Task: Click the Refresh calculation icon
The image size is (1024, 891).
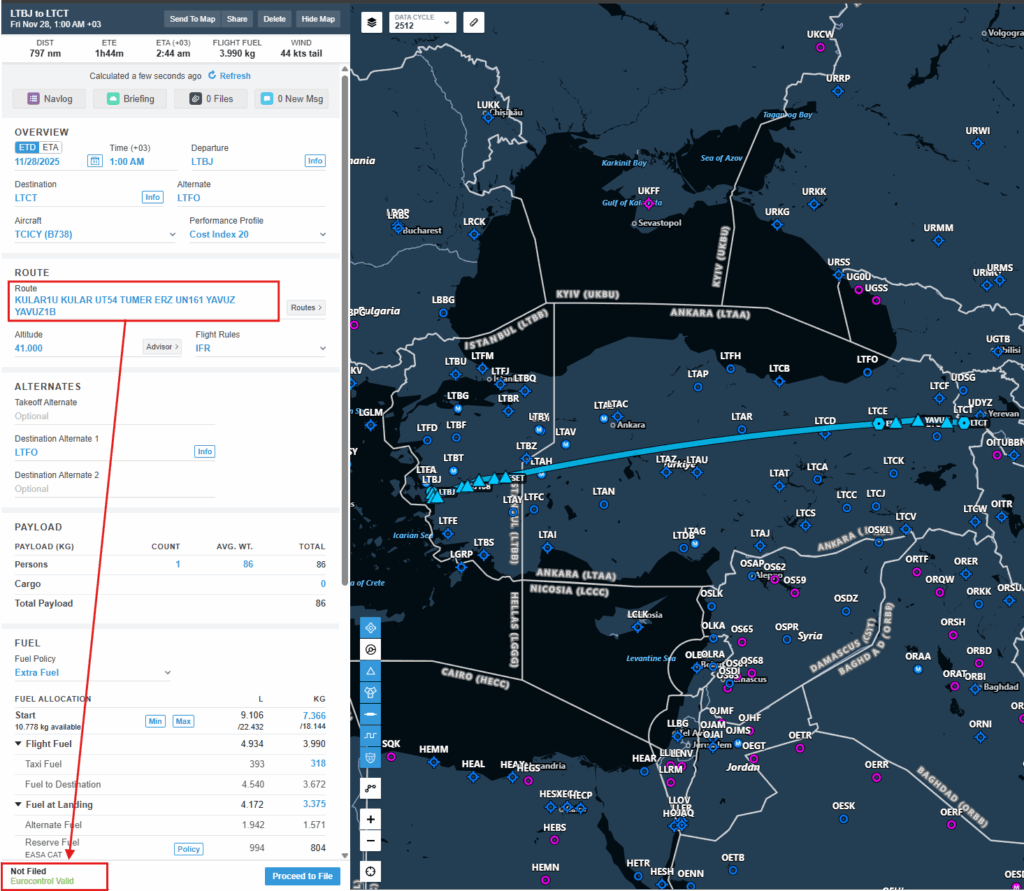Action: coord(212,76)
